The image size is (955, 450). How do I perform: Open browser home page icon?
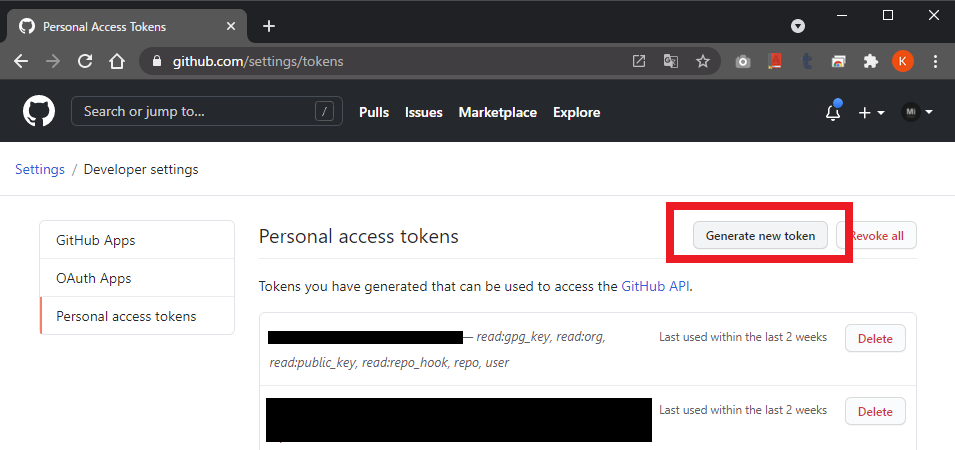pos(116,62)
